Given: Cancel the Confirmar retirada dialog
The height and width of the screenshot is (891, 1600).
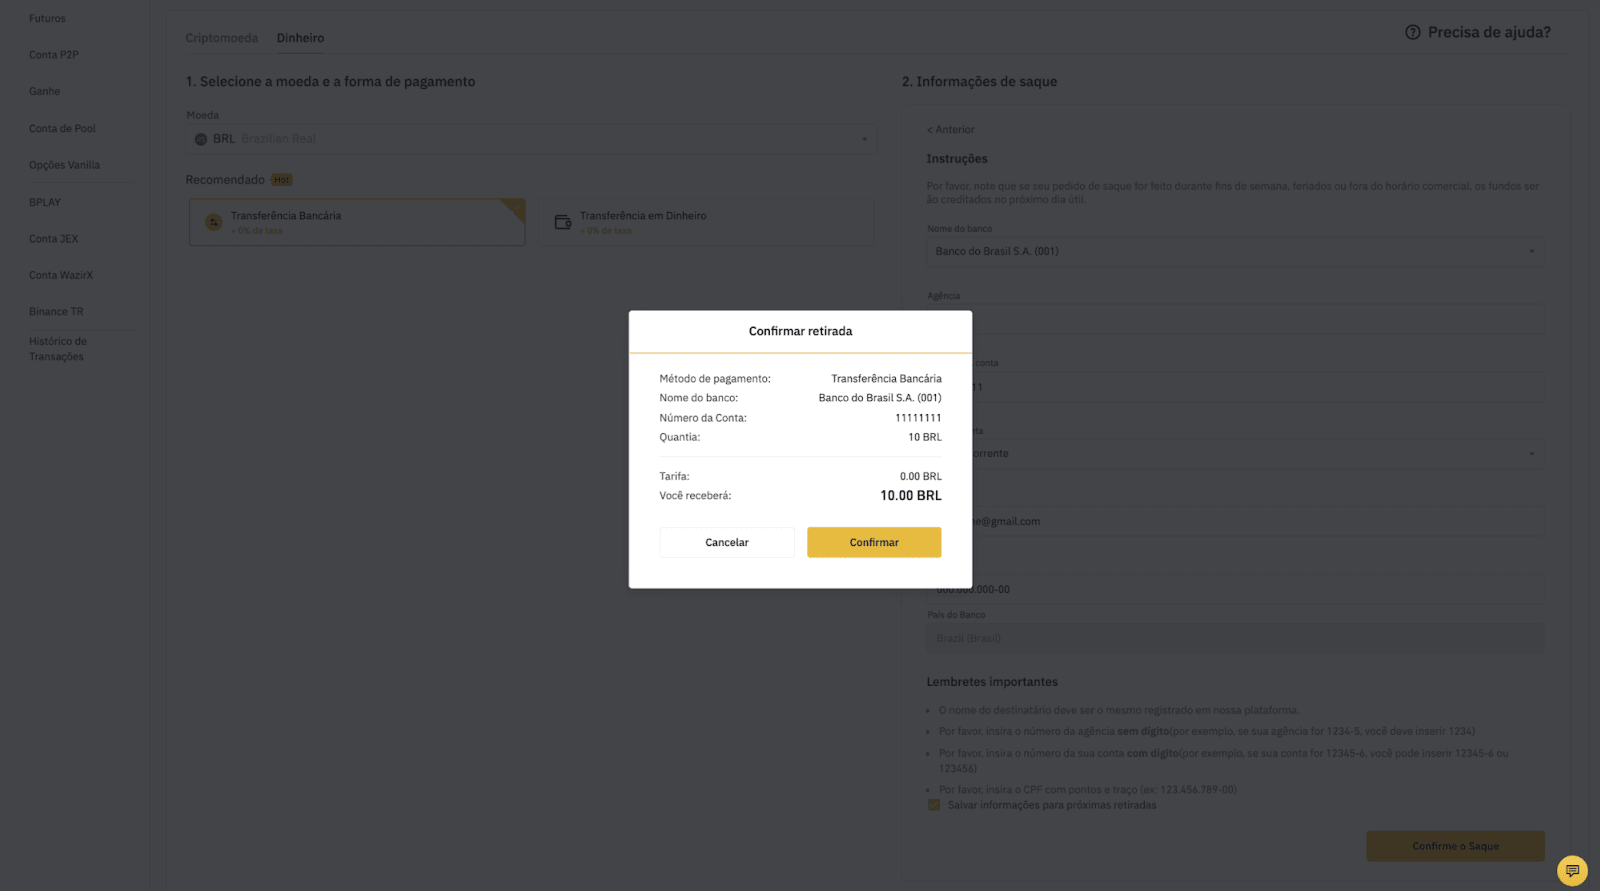Looking at the screenshot, I should 727,542.
